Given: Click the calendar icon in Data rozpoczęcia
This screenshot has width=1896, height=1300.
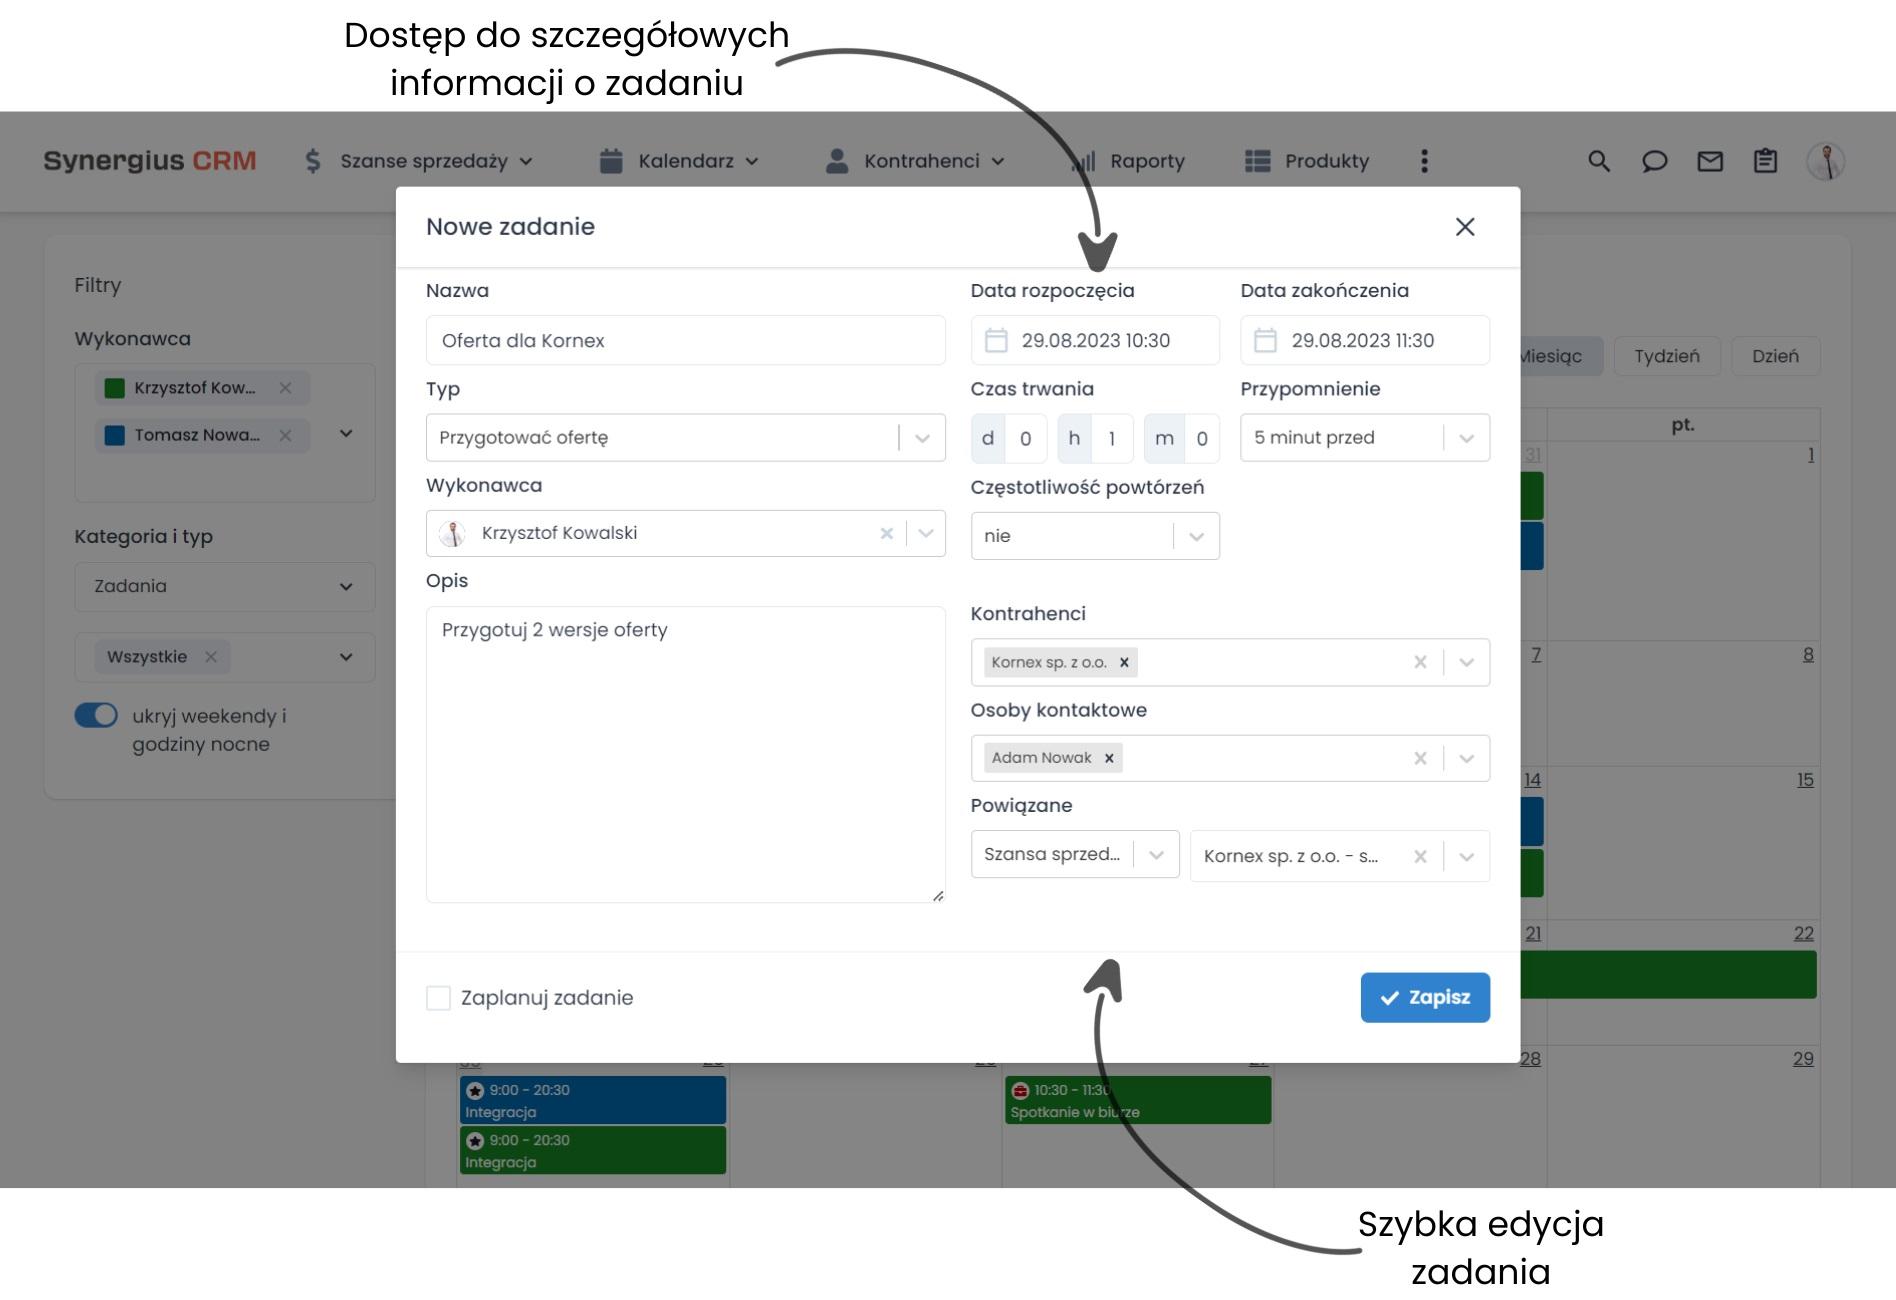Looking at the screenshot, I should click(x=995, y=340).
